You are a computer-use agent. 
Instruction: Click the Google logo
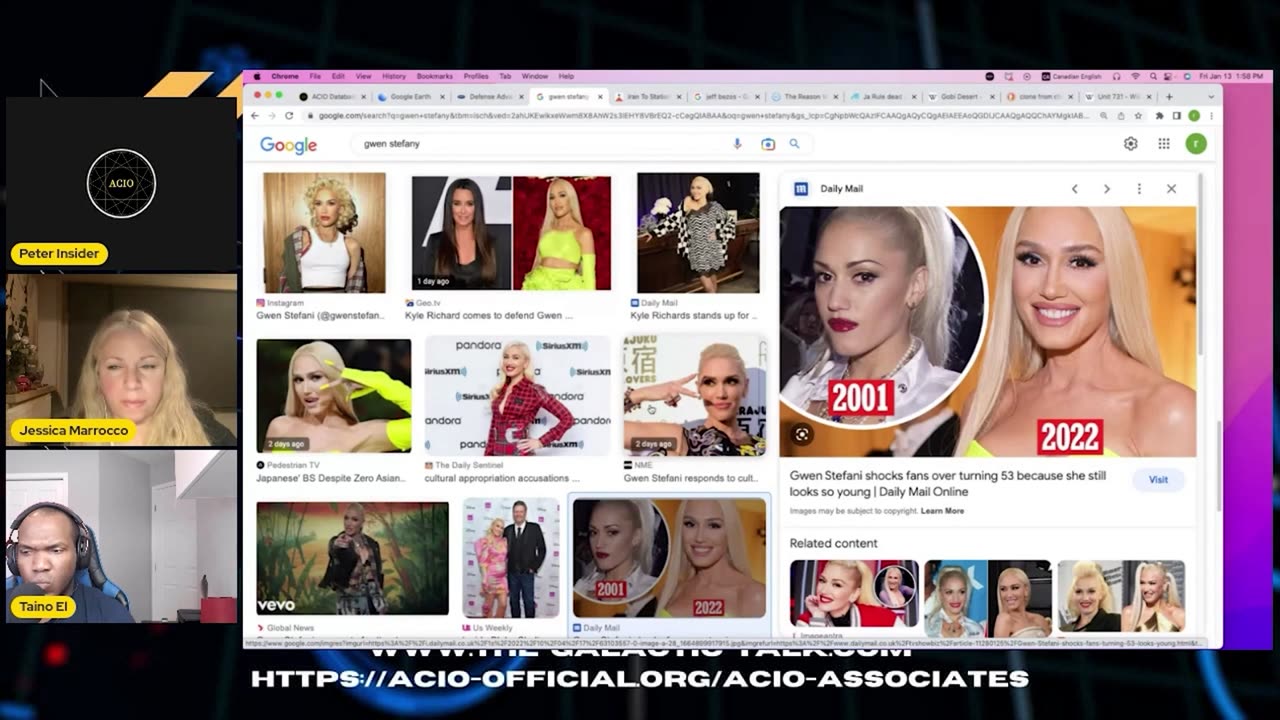(288, 145)
